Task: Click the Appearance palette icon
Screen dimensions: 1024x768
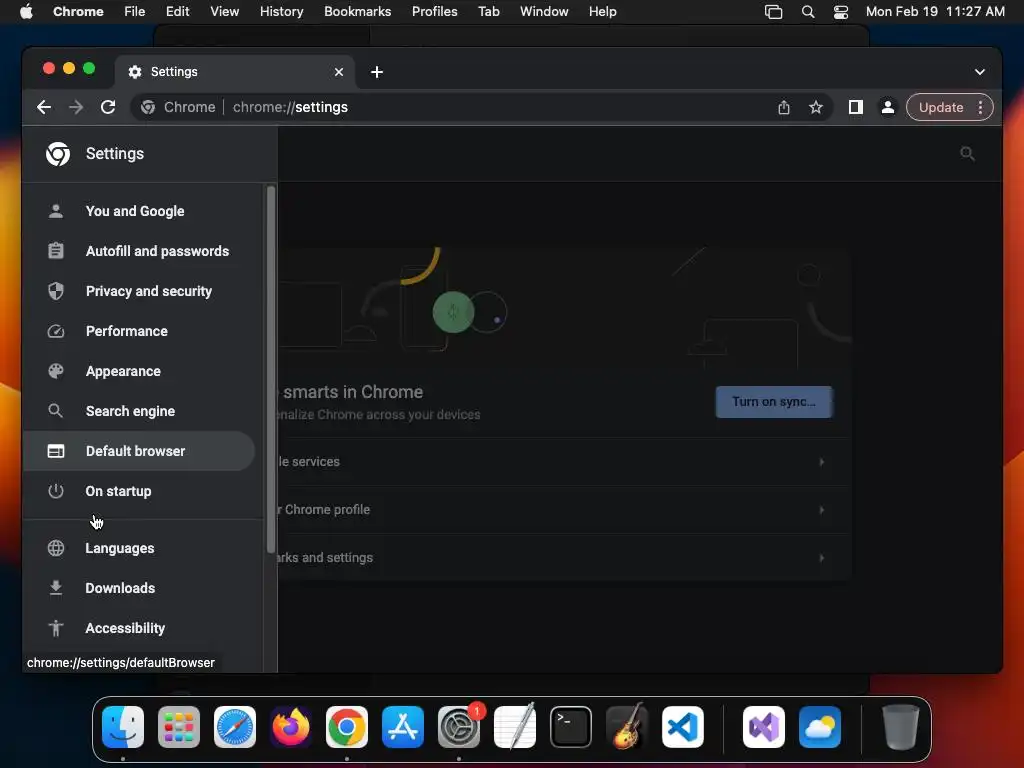Action: 56,371
